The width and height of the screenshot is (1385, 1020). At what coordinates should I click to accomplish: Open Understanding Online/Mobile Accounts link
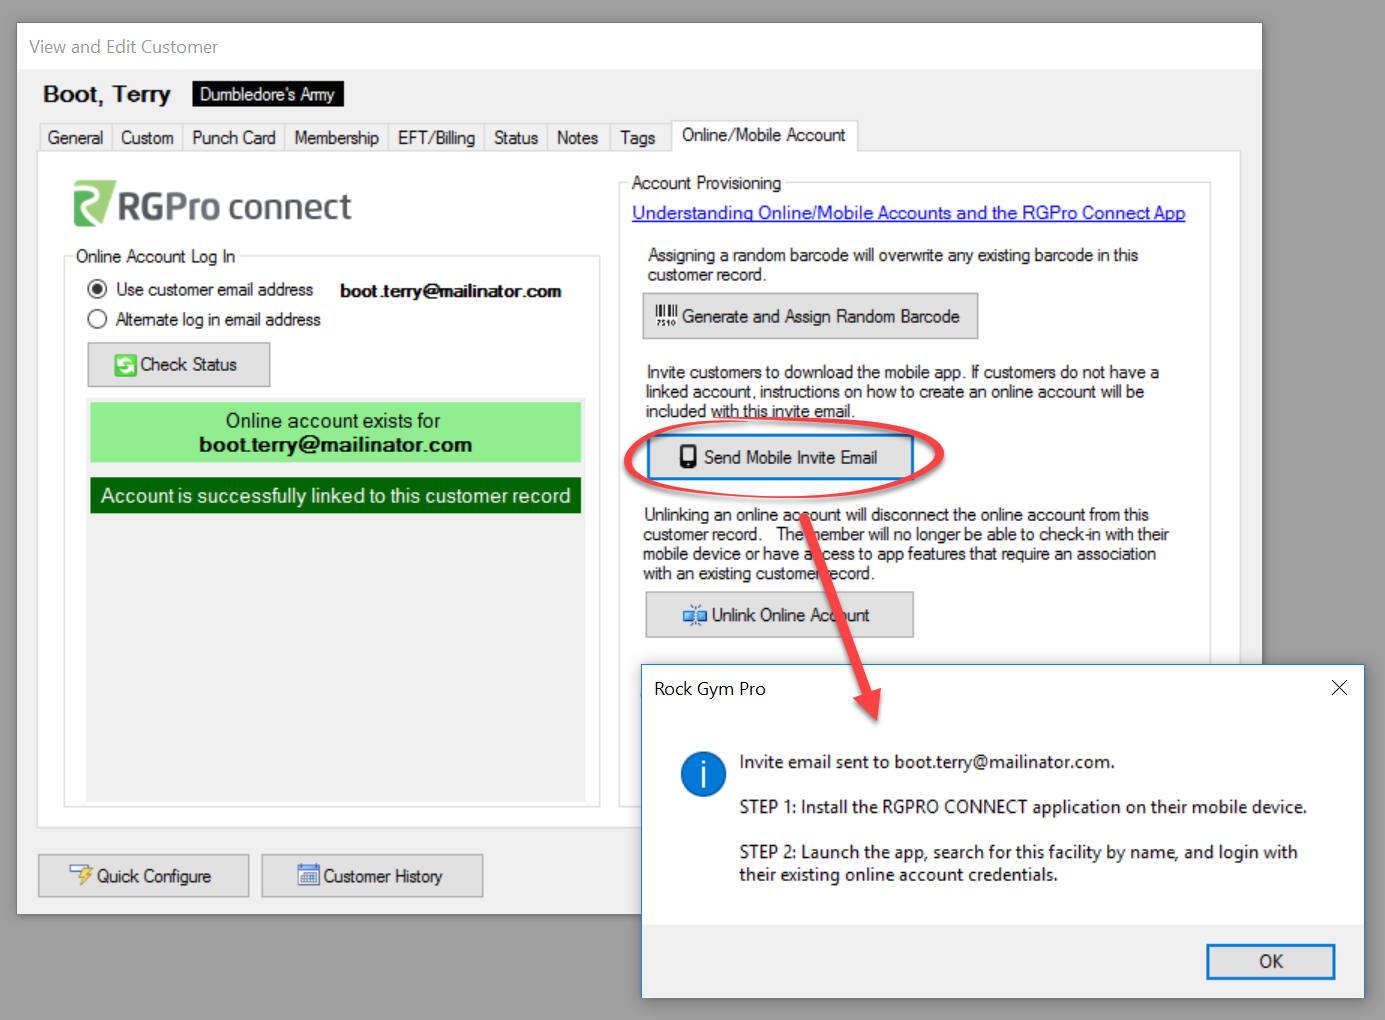pyautogui.click(x=908, y=213)
